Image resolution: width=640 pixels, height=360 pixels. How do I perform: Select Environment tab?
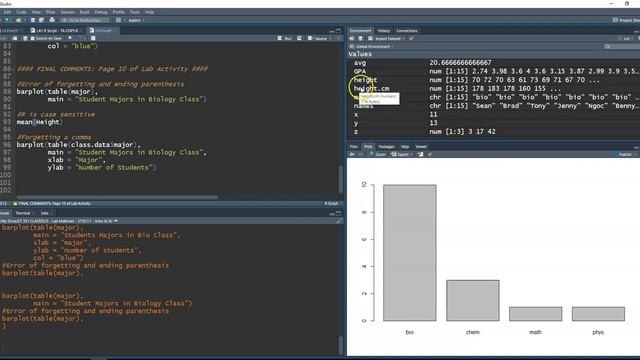click(360, 31)
